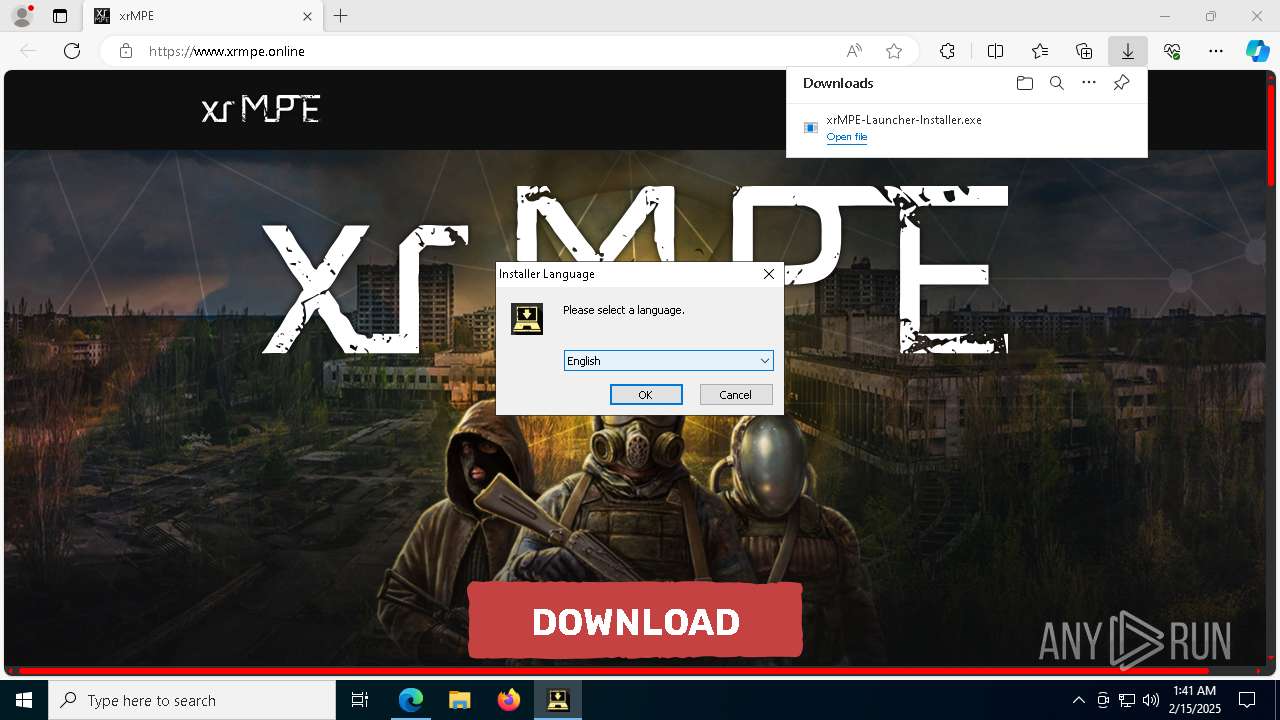Open Read aloud icon in address bar
The width and height of the screenshot is (1280, 720).
click(x=854, y=51)
